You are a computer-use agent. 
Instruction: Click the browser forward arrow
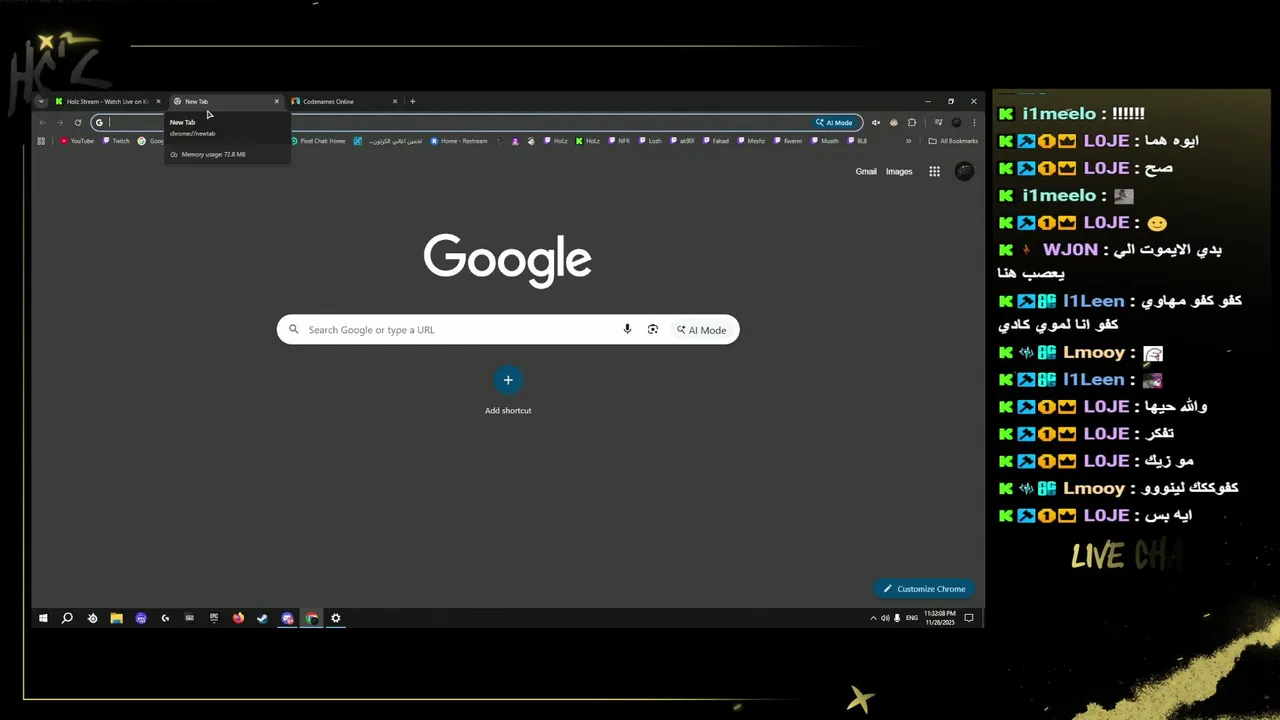tap(60, 123)
